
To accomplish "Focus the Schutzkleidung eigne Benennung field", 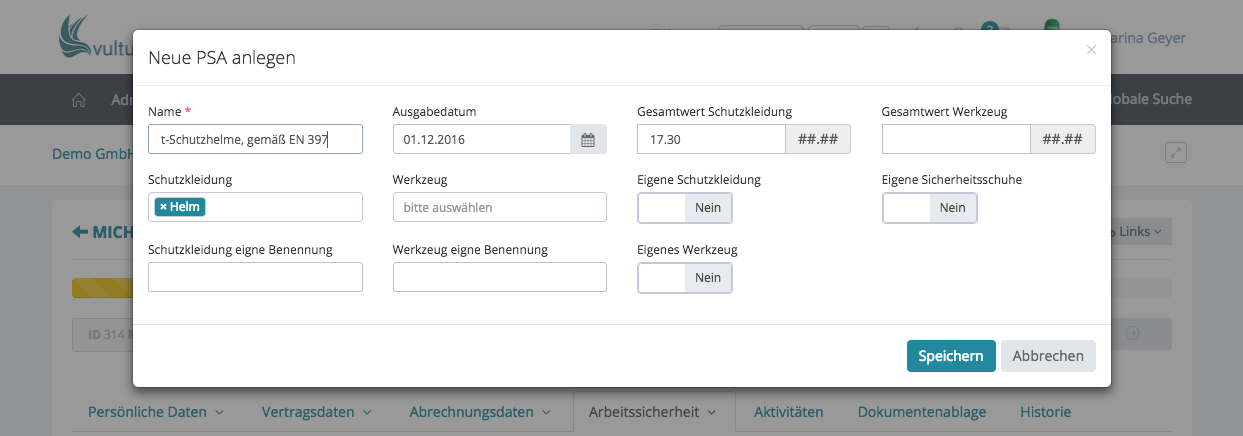I will click(255, 277).
